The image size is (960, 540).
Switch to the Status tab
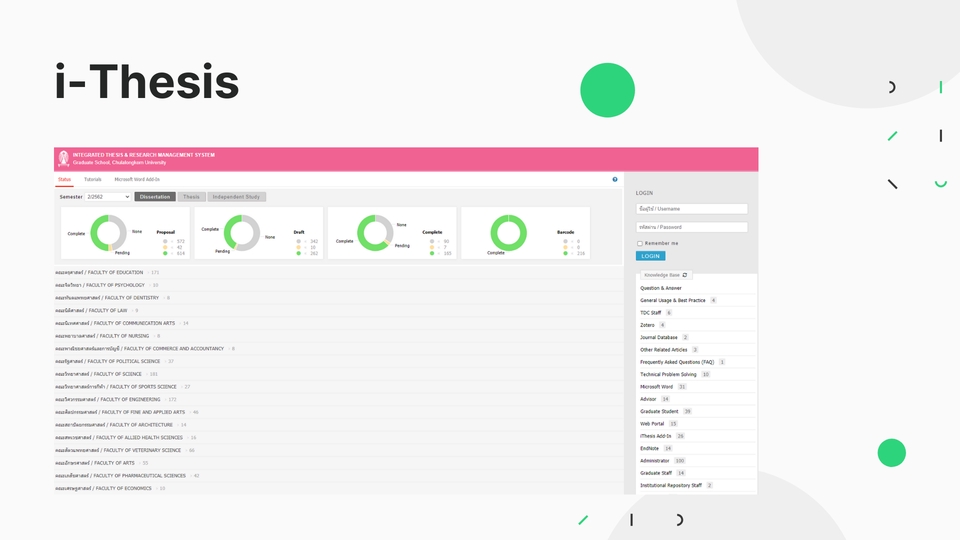(64, 179)
